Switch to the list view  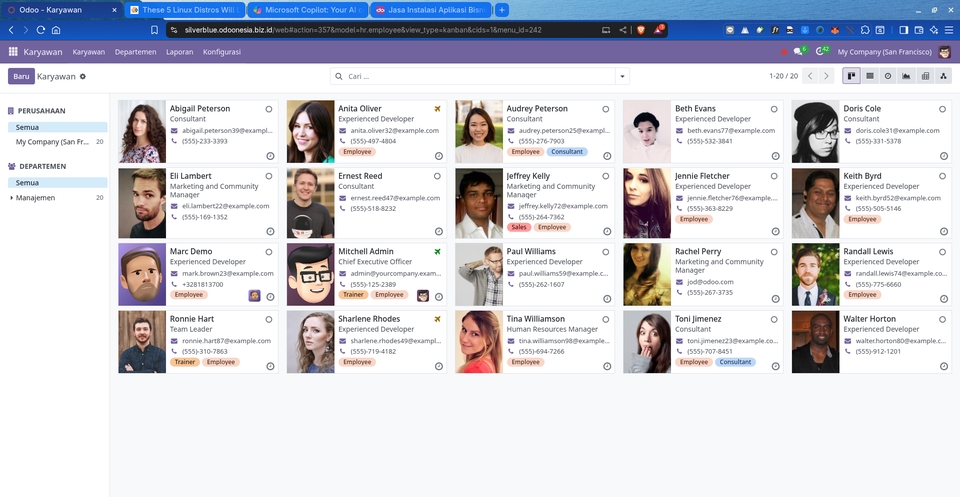pyautogui.click(x=870, y=76)
